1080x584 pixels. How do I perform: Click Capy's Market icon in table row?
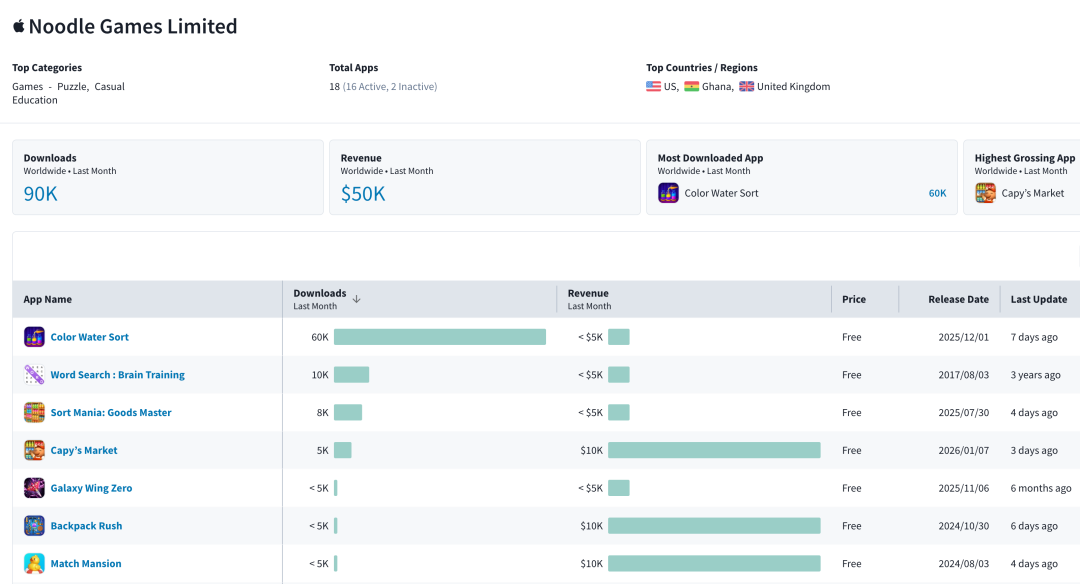(34, 450)
